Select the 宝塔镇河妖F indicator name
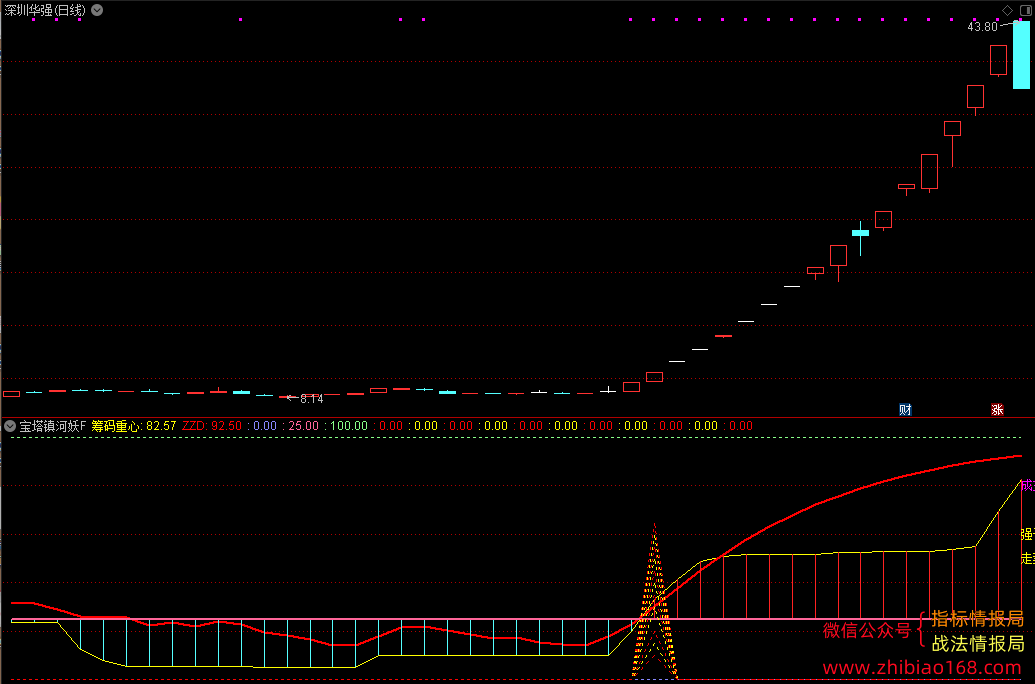 click(53, 426)
